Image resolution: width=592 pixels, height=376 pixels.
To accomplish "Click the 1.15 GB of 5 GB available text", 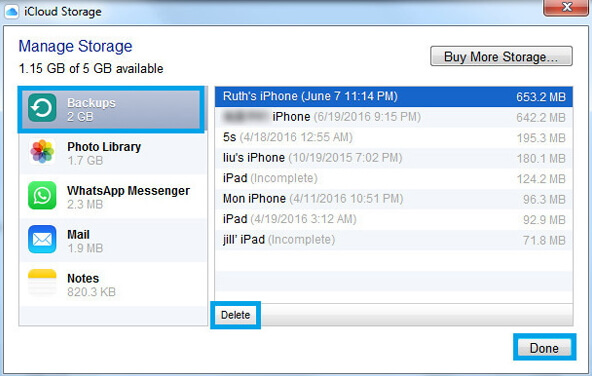I will coord(91,68).
